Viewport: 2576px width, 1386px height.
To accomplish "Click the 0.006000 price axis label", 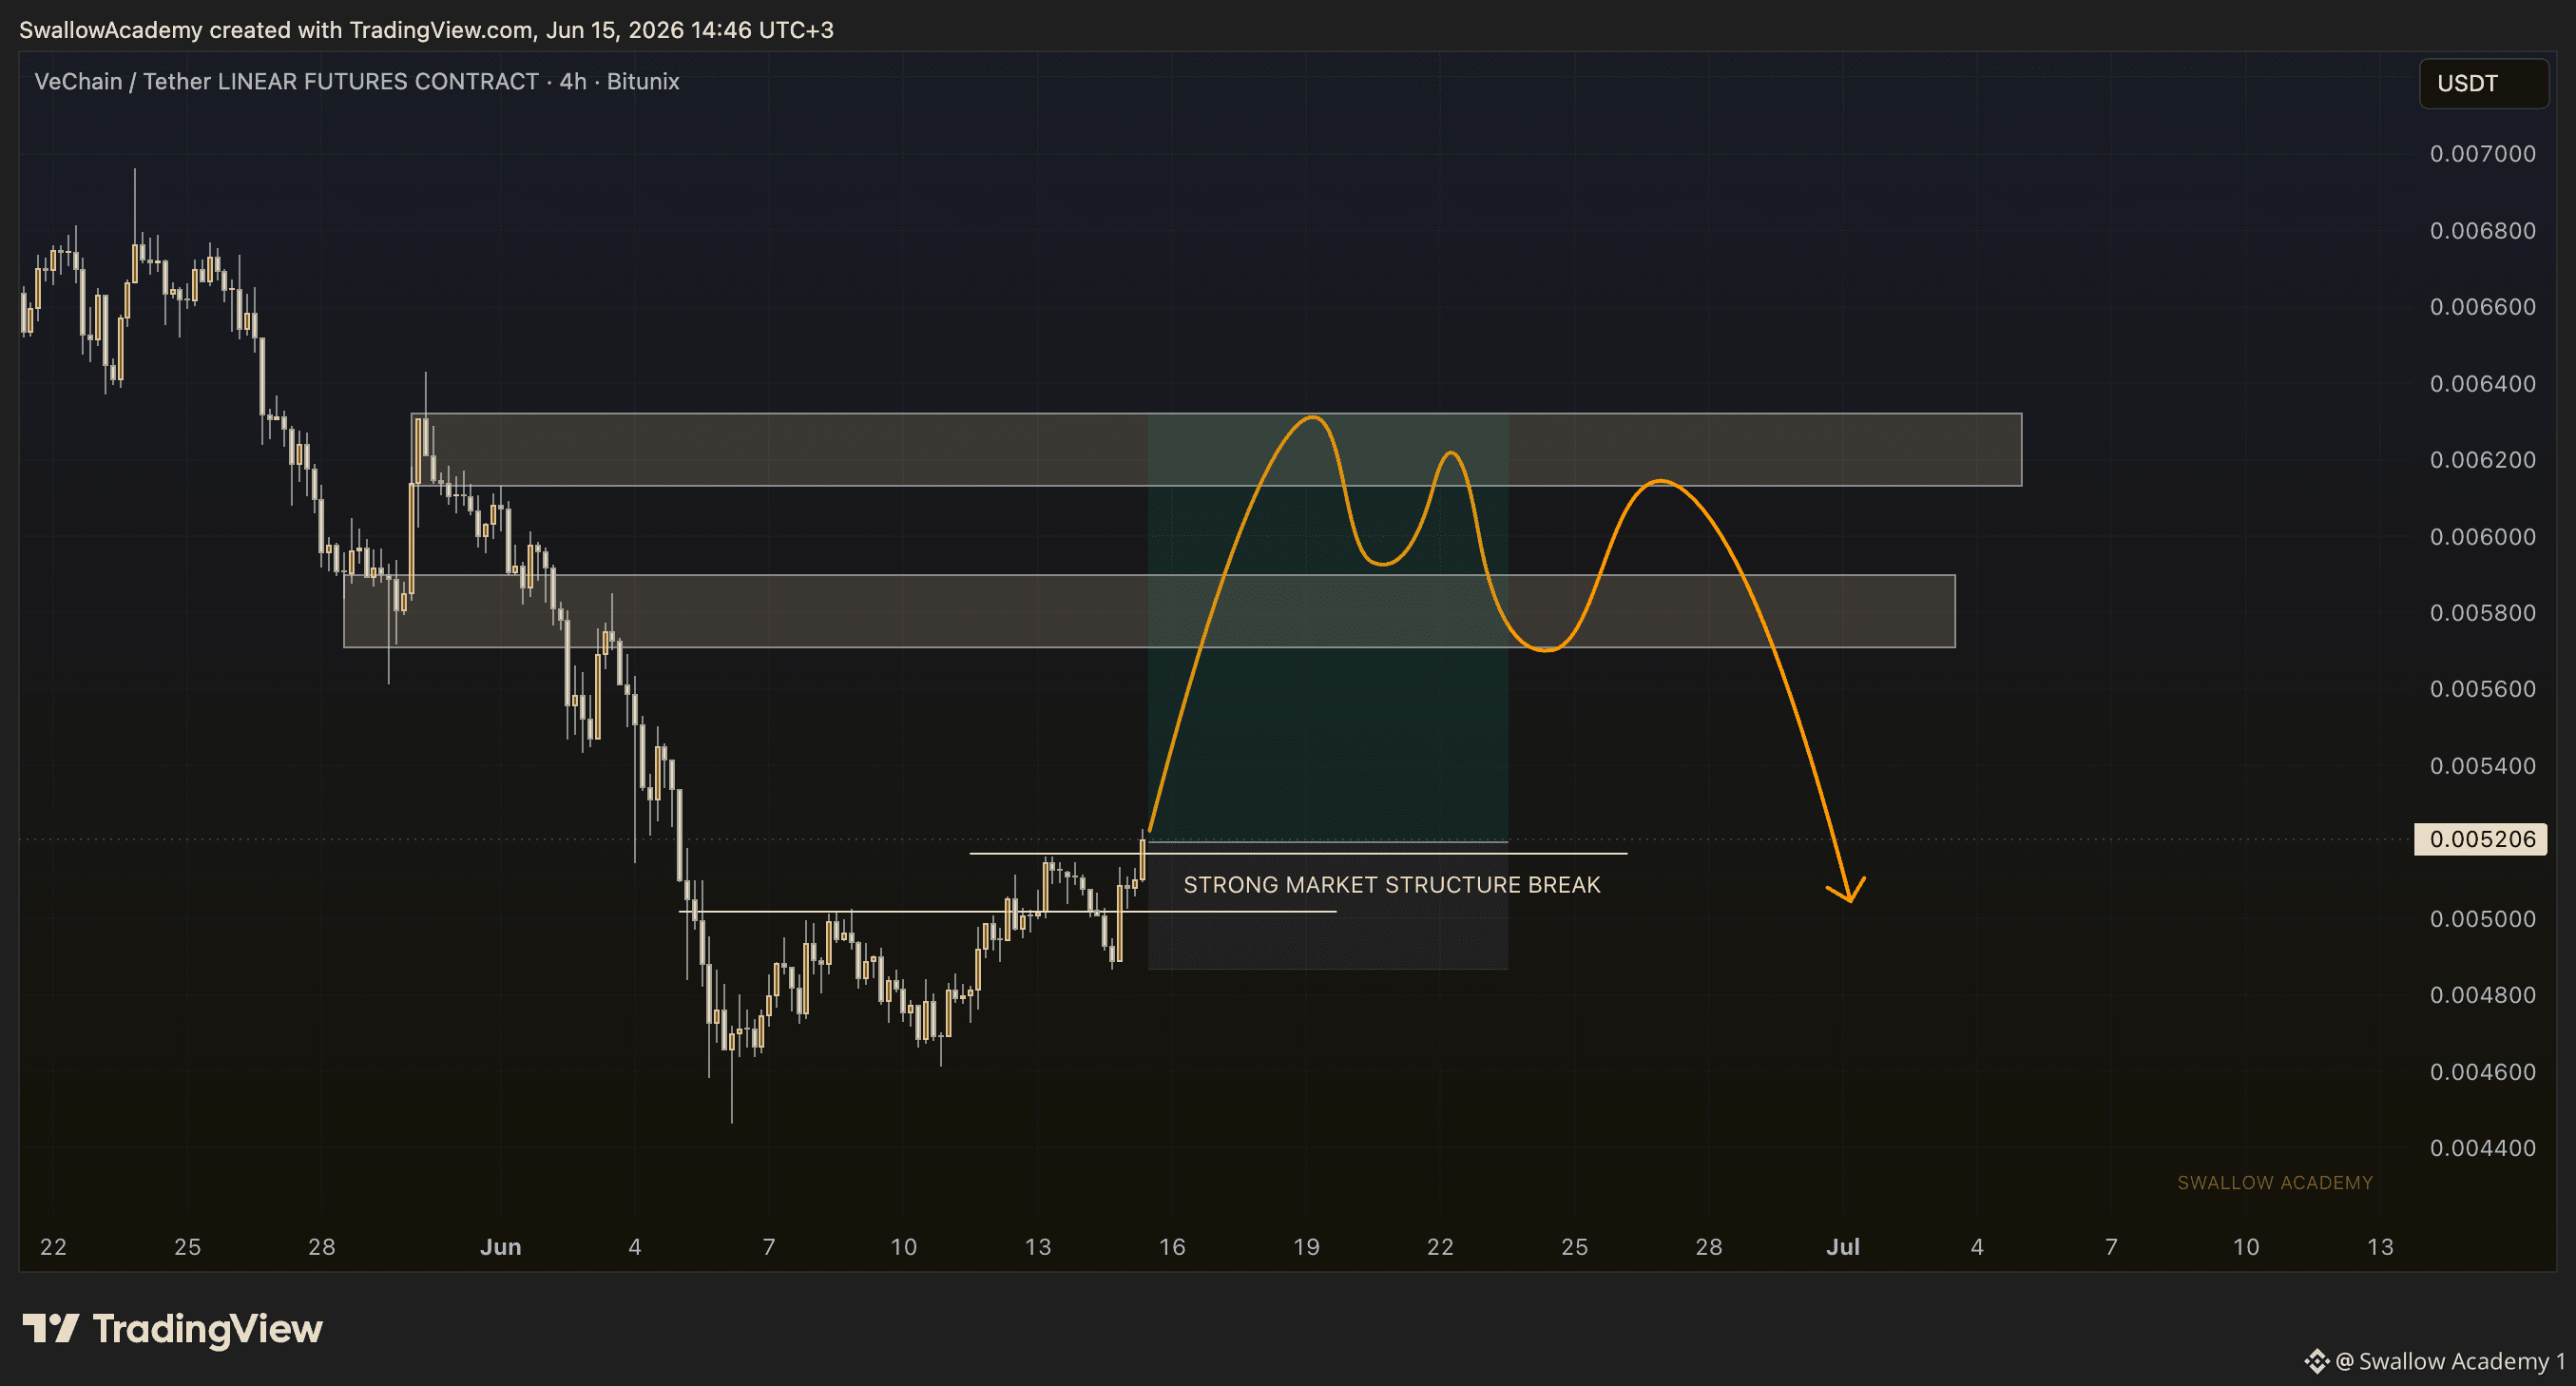I will point(2483,537).
